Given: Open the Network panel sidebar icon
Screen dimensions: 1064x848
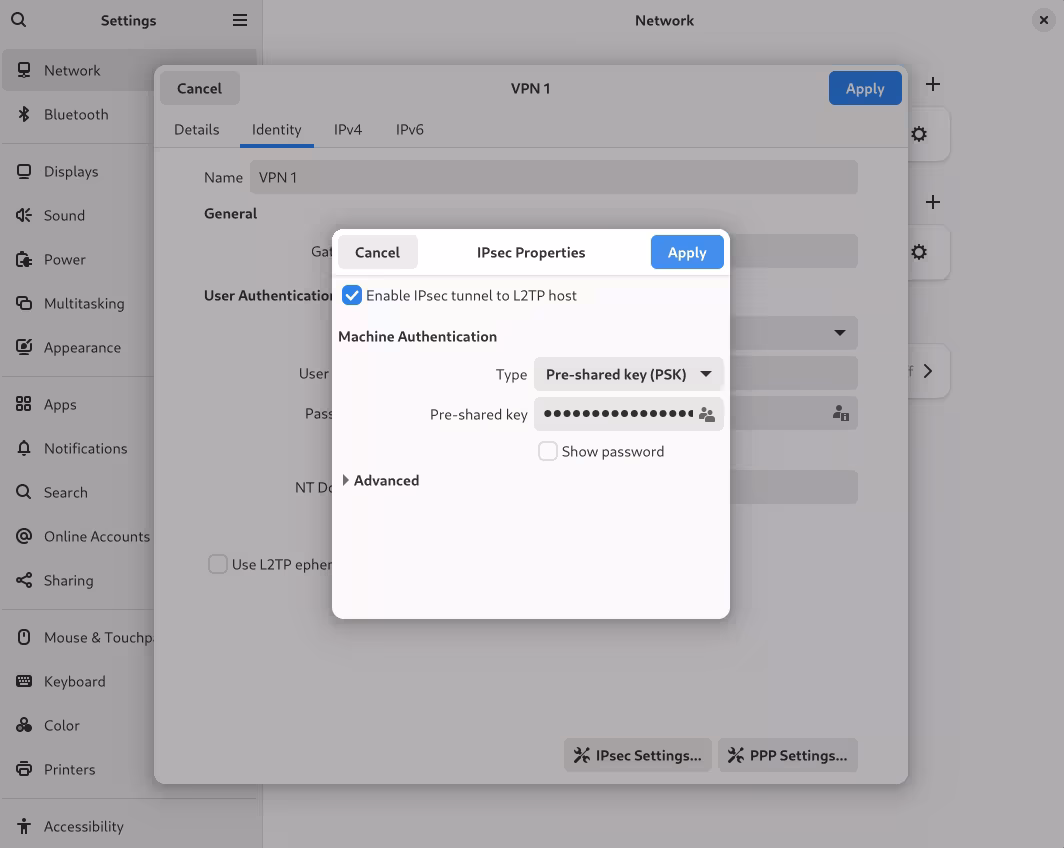Looking at the screenshot, I should click(x=22, y=70).
